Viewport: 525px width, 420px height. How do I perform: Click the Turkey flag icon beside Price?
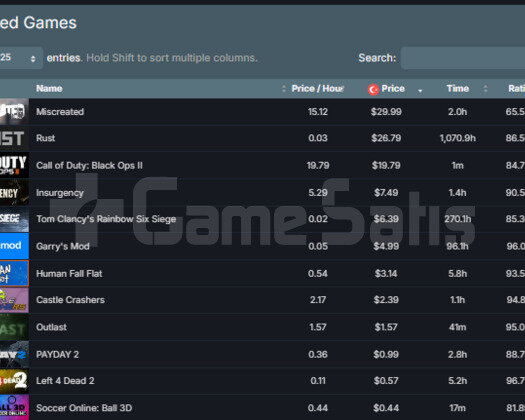click(373, 89)
